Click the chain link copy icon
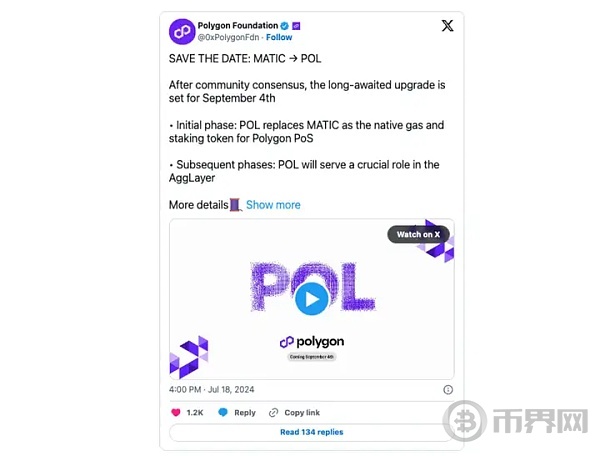600x456 pixels. pyautogui.click(x=273, y=412)
